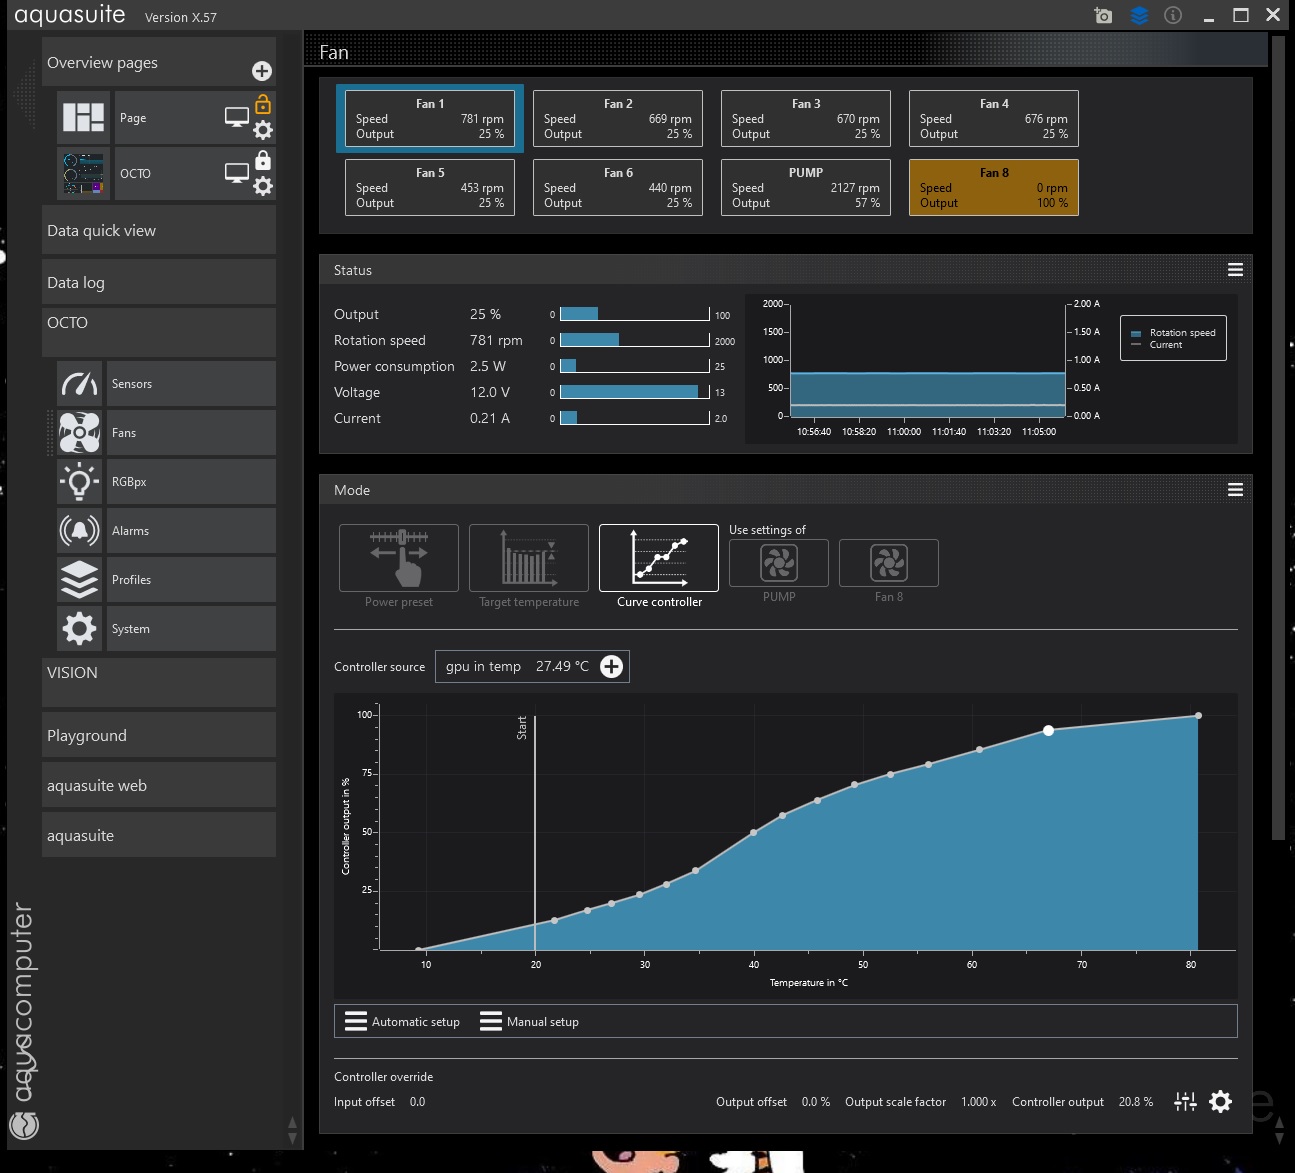Select the Fan 5 tile

pos(430,187)
